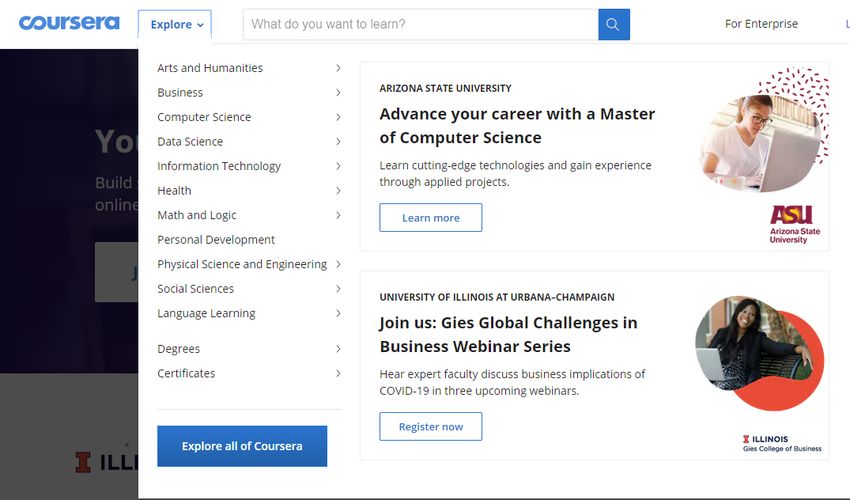Expand the Data Science chevron
Viewport: 850px width, 500px height.
coord(338,142)
